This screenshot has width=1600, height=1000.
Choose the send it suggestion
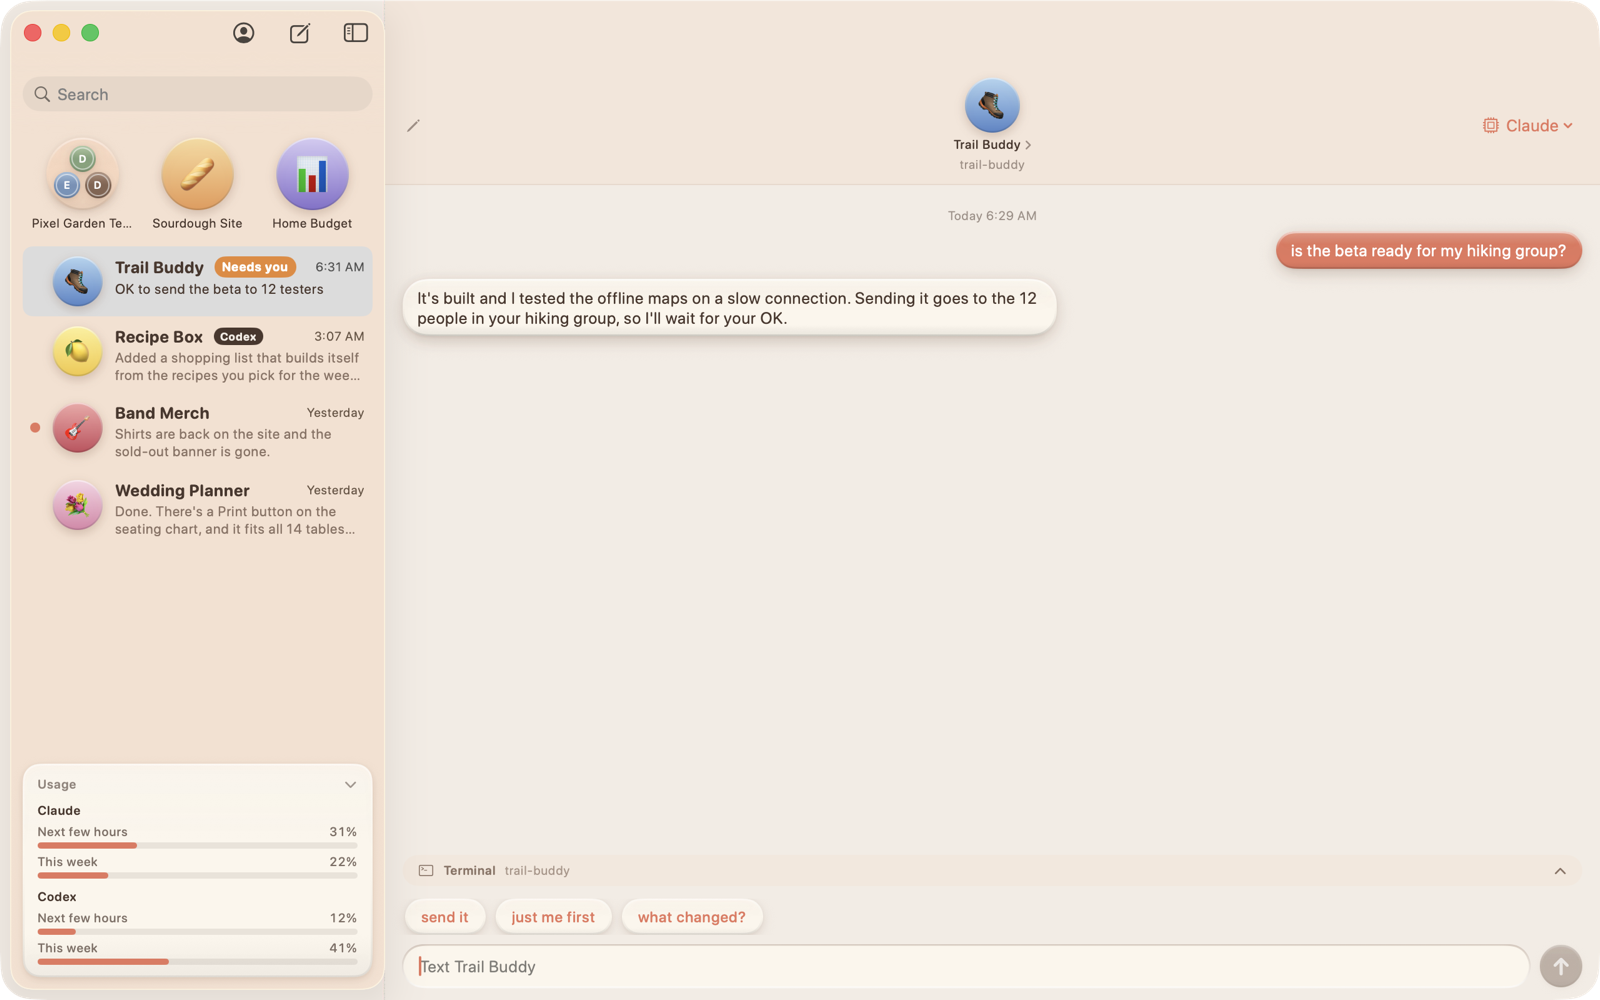click(x=445, y=917)
